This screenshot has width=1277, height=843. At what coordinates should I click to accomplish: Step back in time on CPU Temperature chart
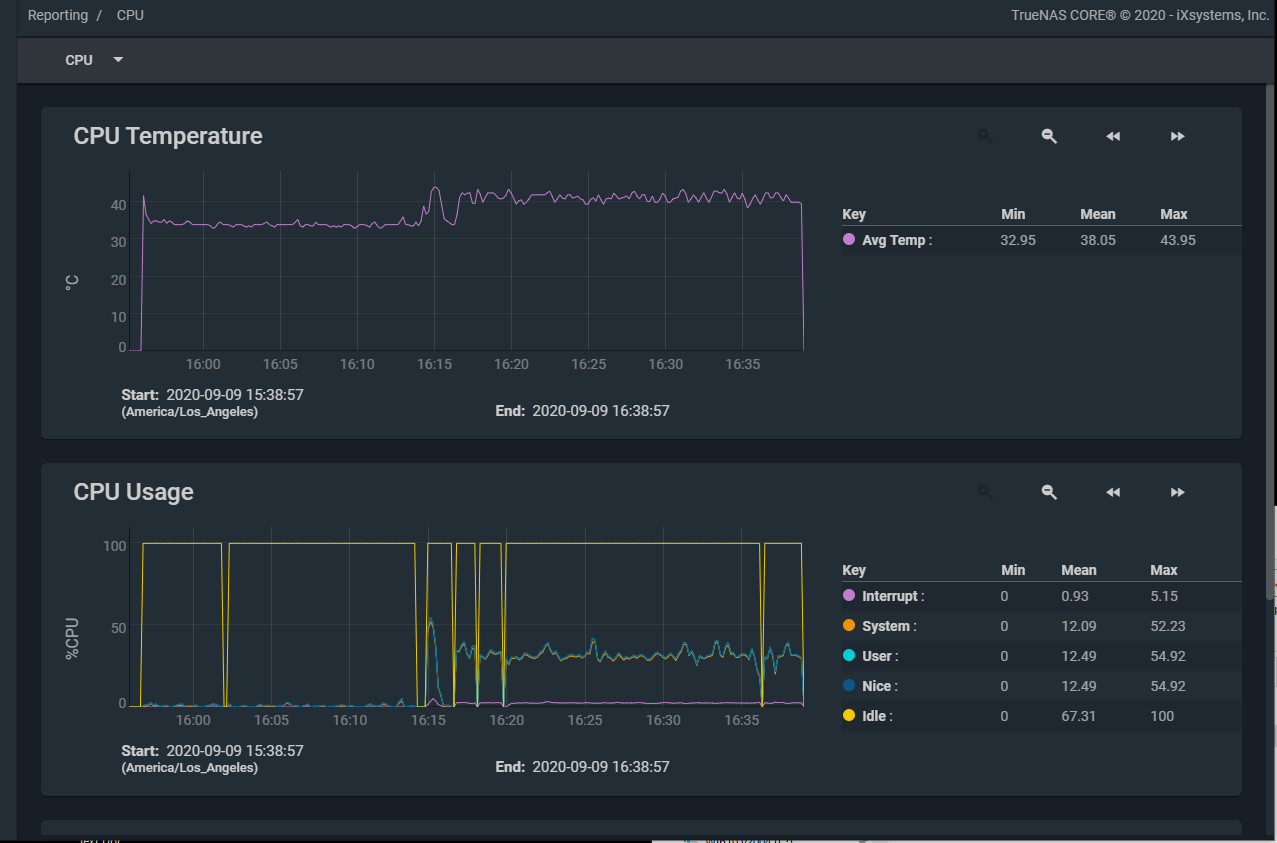(x=1113, y=136)
